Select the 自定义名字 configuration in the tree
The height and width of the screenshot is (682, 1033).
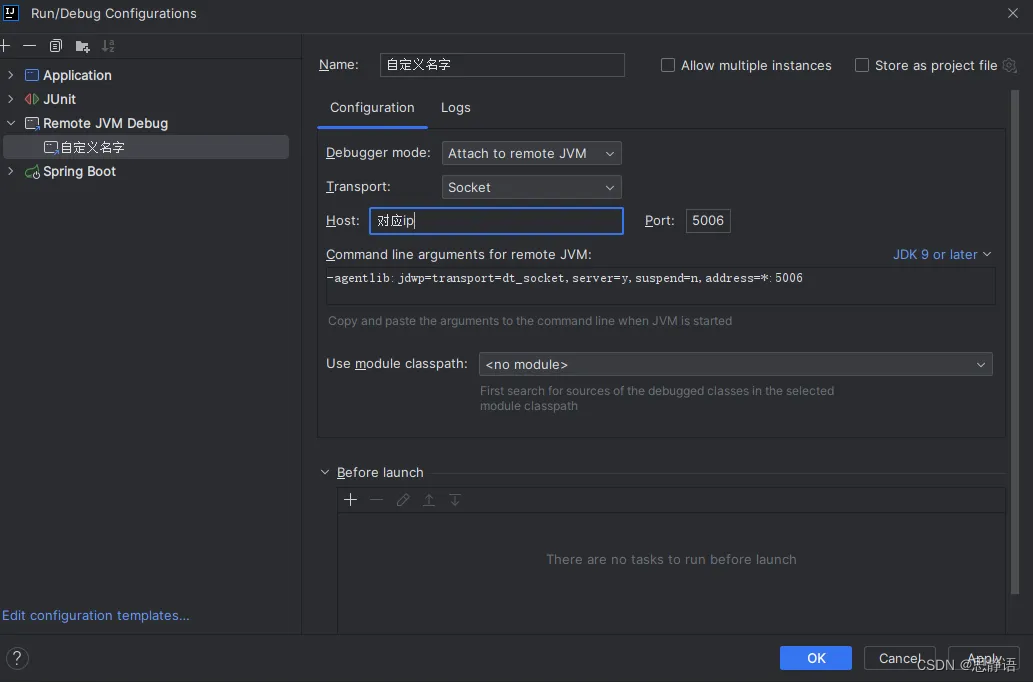pos(146,147)
